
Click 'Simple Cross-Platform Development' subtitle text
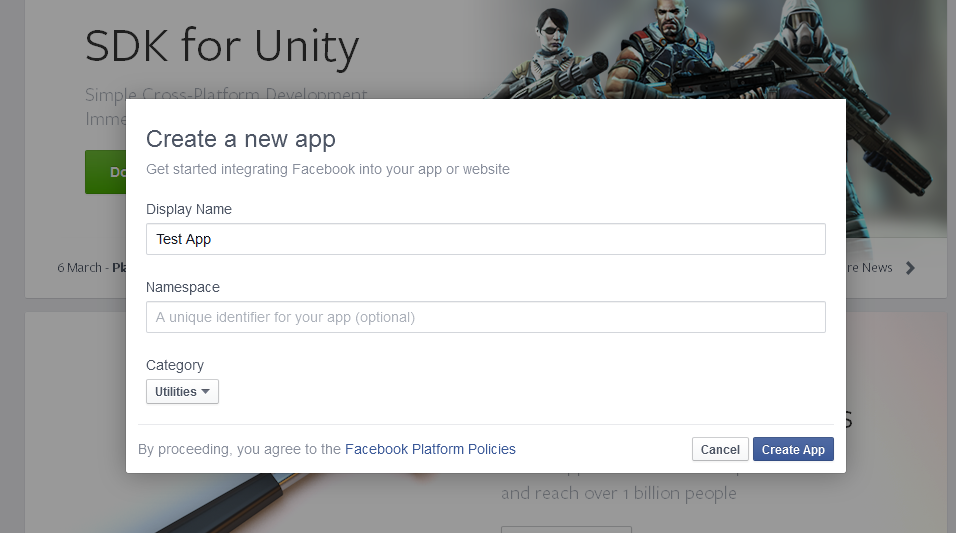point(227,96)
